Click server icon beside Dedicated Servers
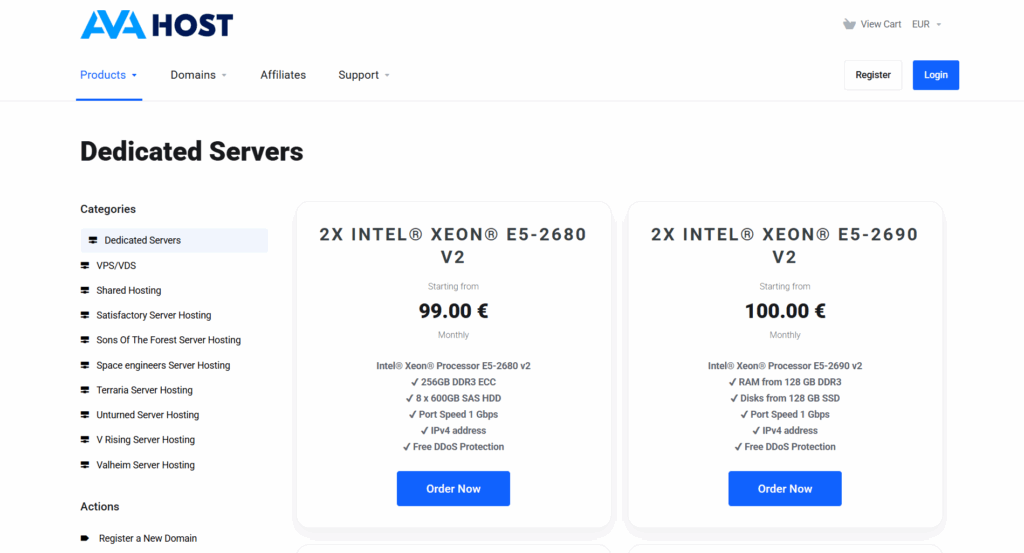The width and height of the screenshot is (1024, 553). pyautogui.click(x=93, y=240)
